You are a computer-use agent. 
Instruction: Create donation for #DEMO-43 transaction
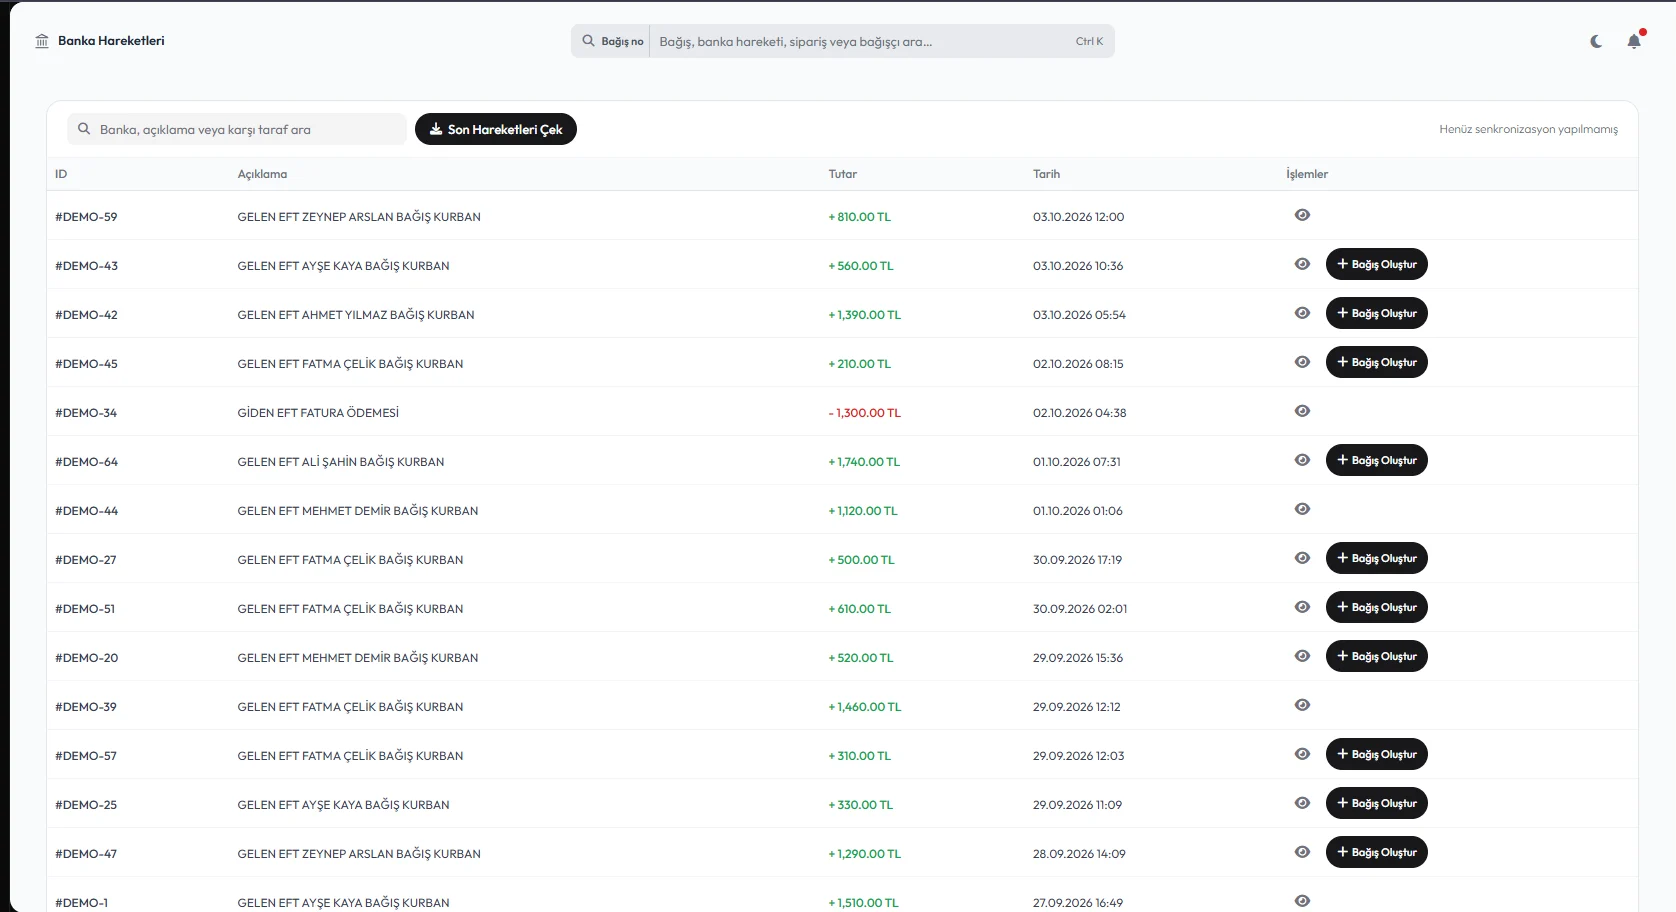coord(1377,264)
